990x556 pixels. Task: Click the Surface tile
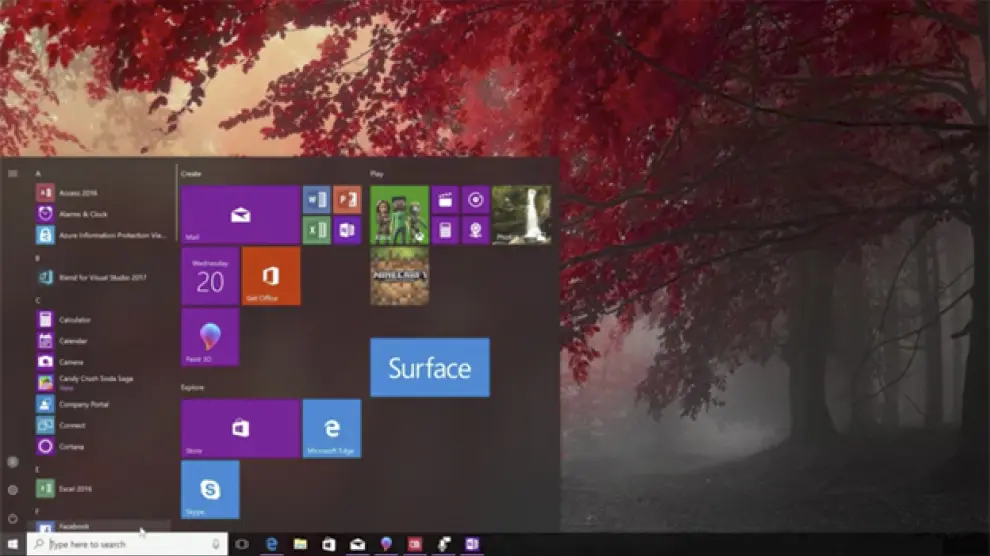(x=429, y=367)
